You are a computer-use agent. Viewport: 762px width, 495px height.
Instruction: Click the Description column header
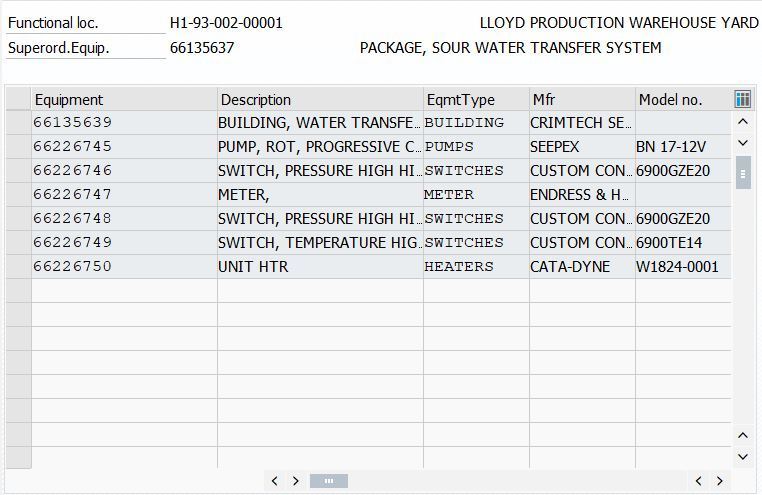click(x=320, y=99)
